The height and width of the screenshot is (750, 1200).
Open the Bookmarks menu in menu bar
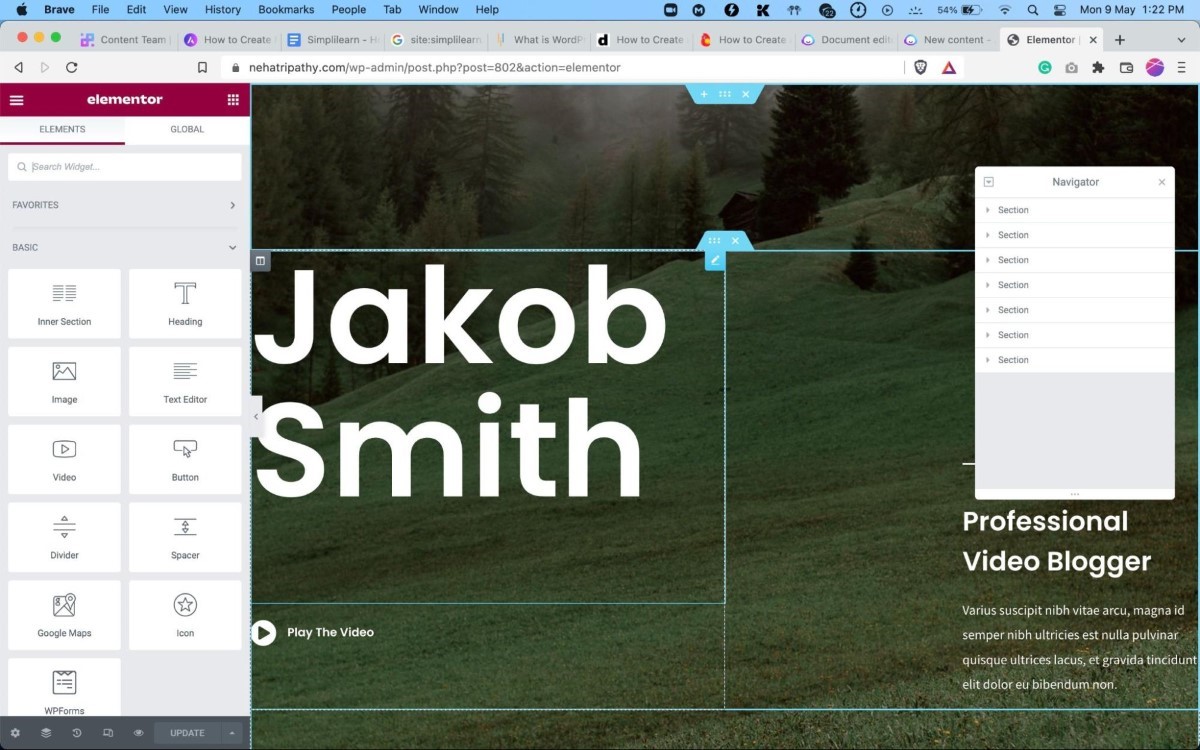(286, 10)
